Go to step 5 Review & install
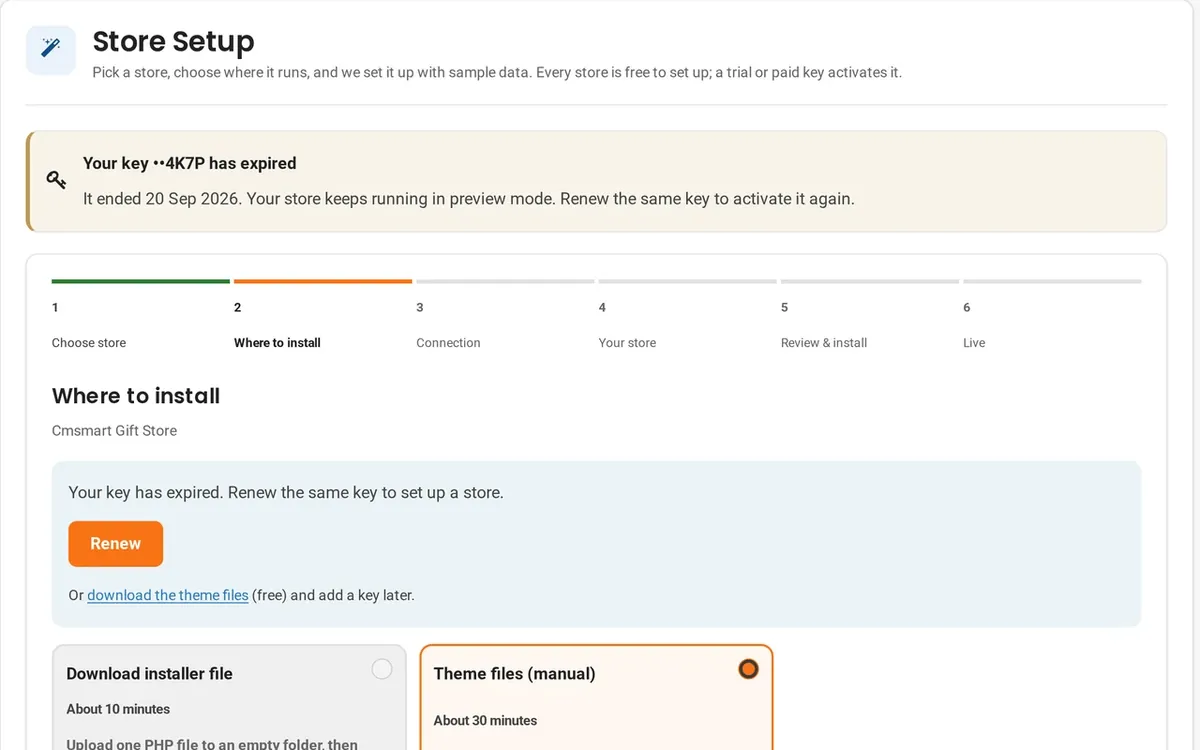This screenshot has height=750, width=1200. [869, 316]
